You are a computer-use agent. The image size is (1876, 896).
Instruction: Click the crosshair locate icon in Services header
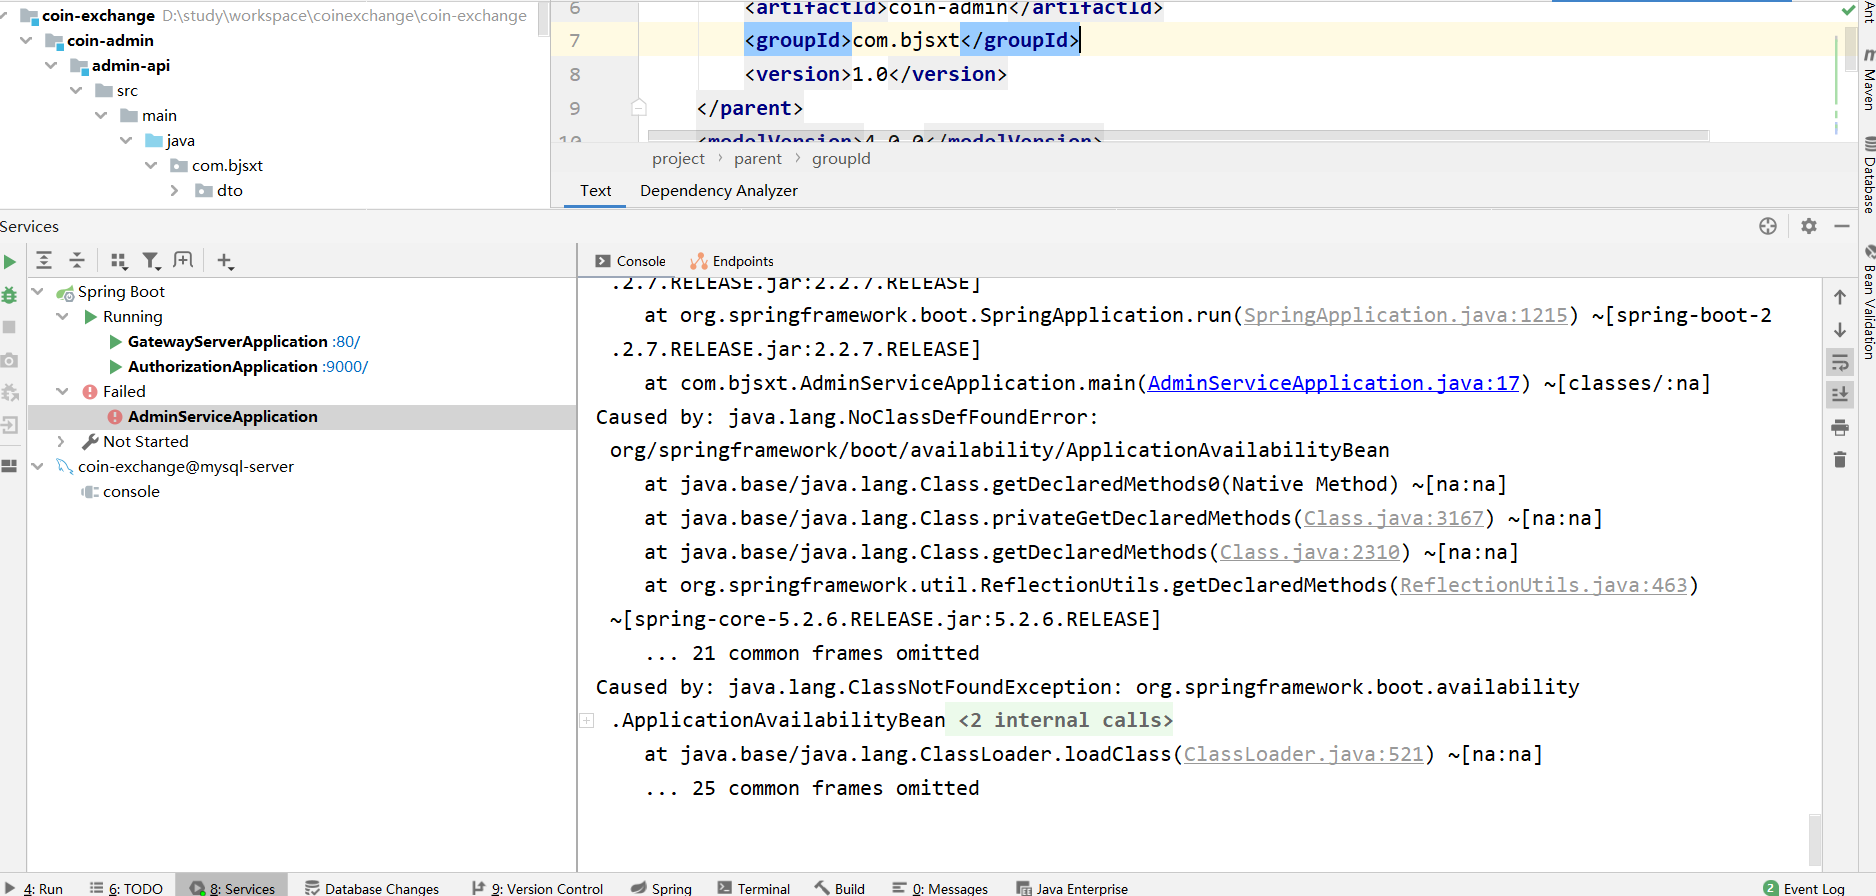pyautogui.click(x=1768, y=226)
